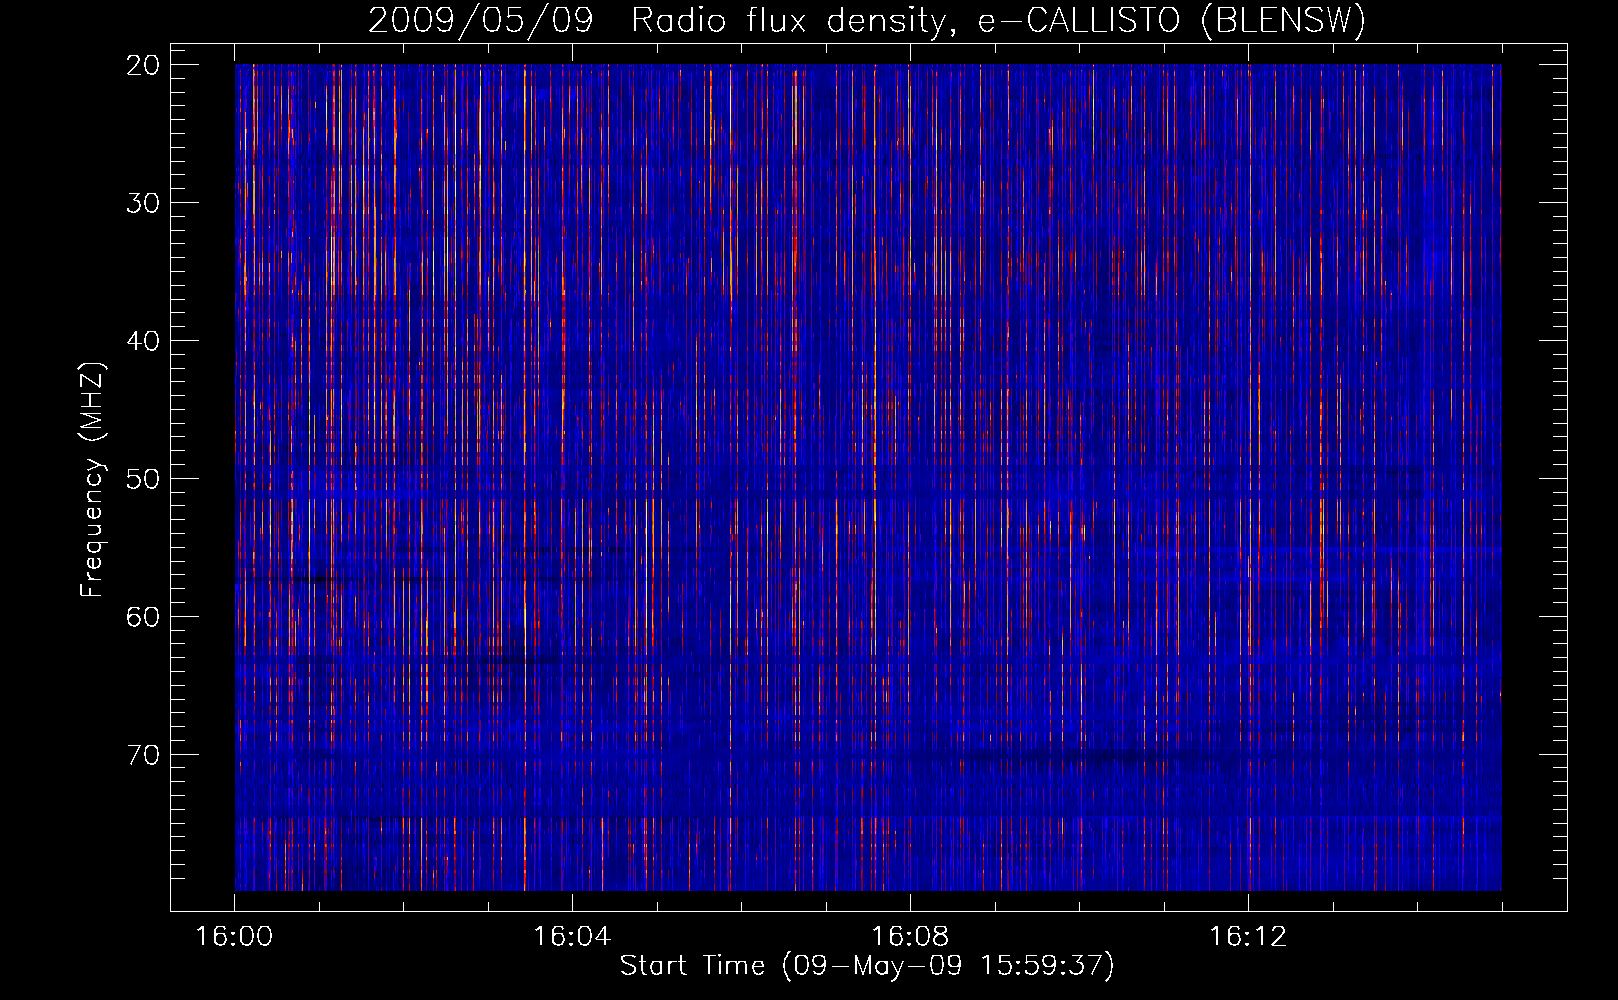Image resolution: width=1618 pixels, height=1000 pixels.
Task: Click the 16:12 time tick label
Action: pos(1248,937)
